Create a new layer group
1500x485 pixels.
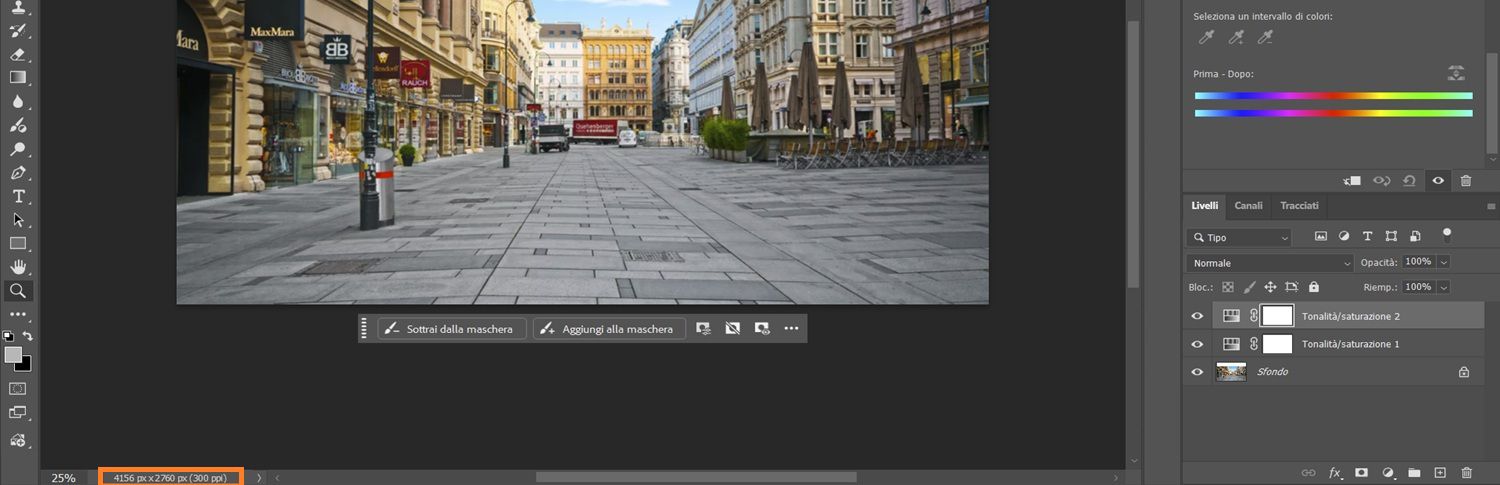click(x=1414, y=472)
